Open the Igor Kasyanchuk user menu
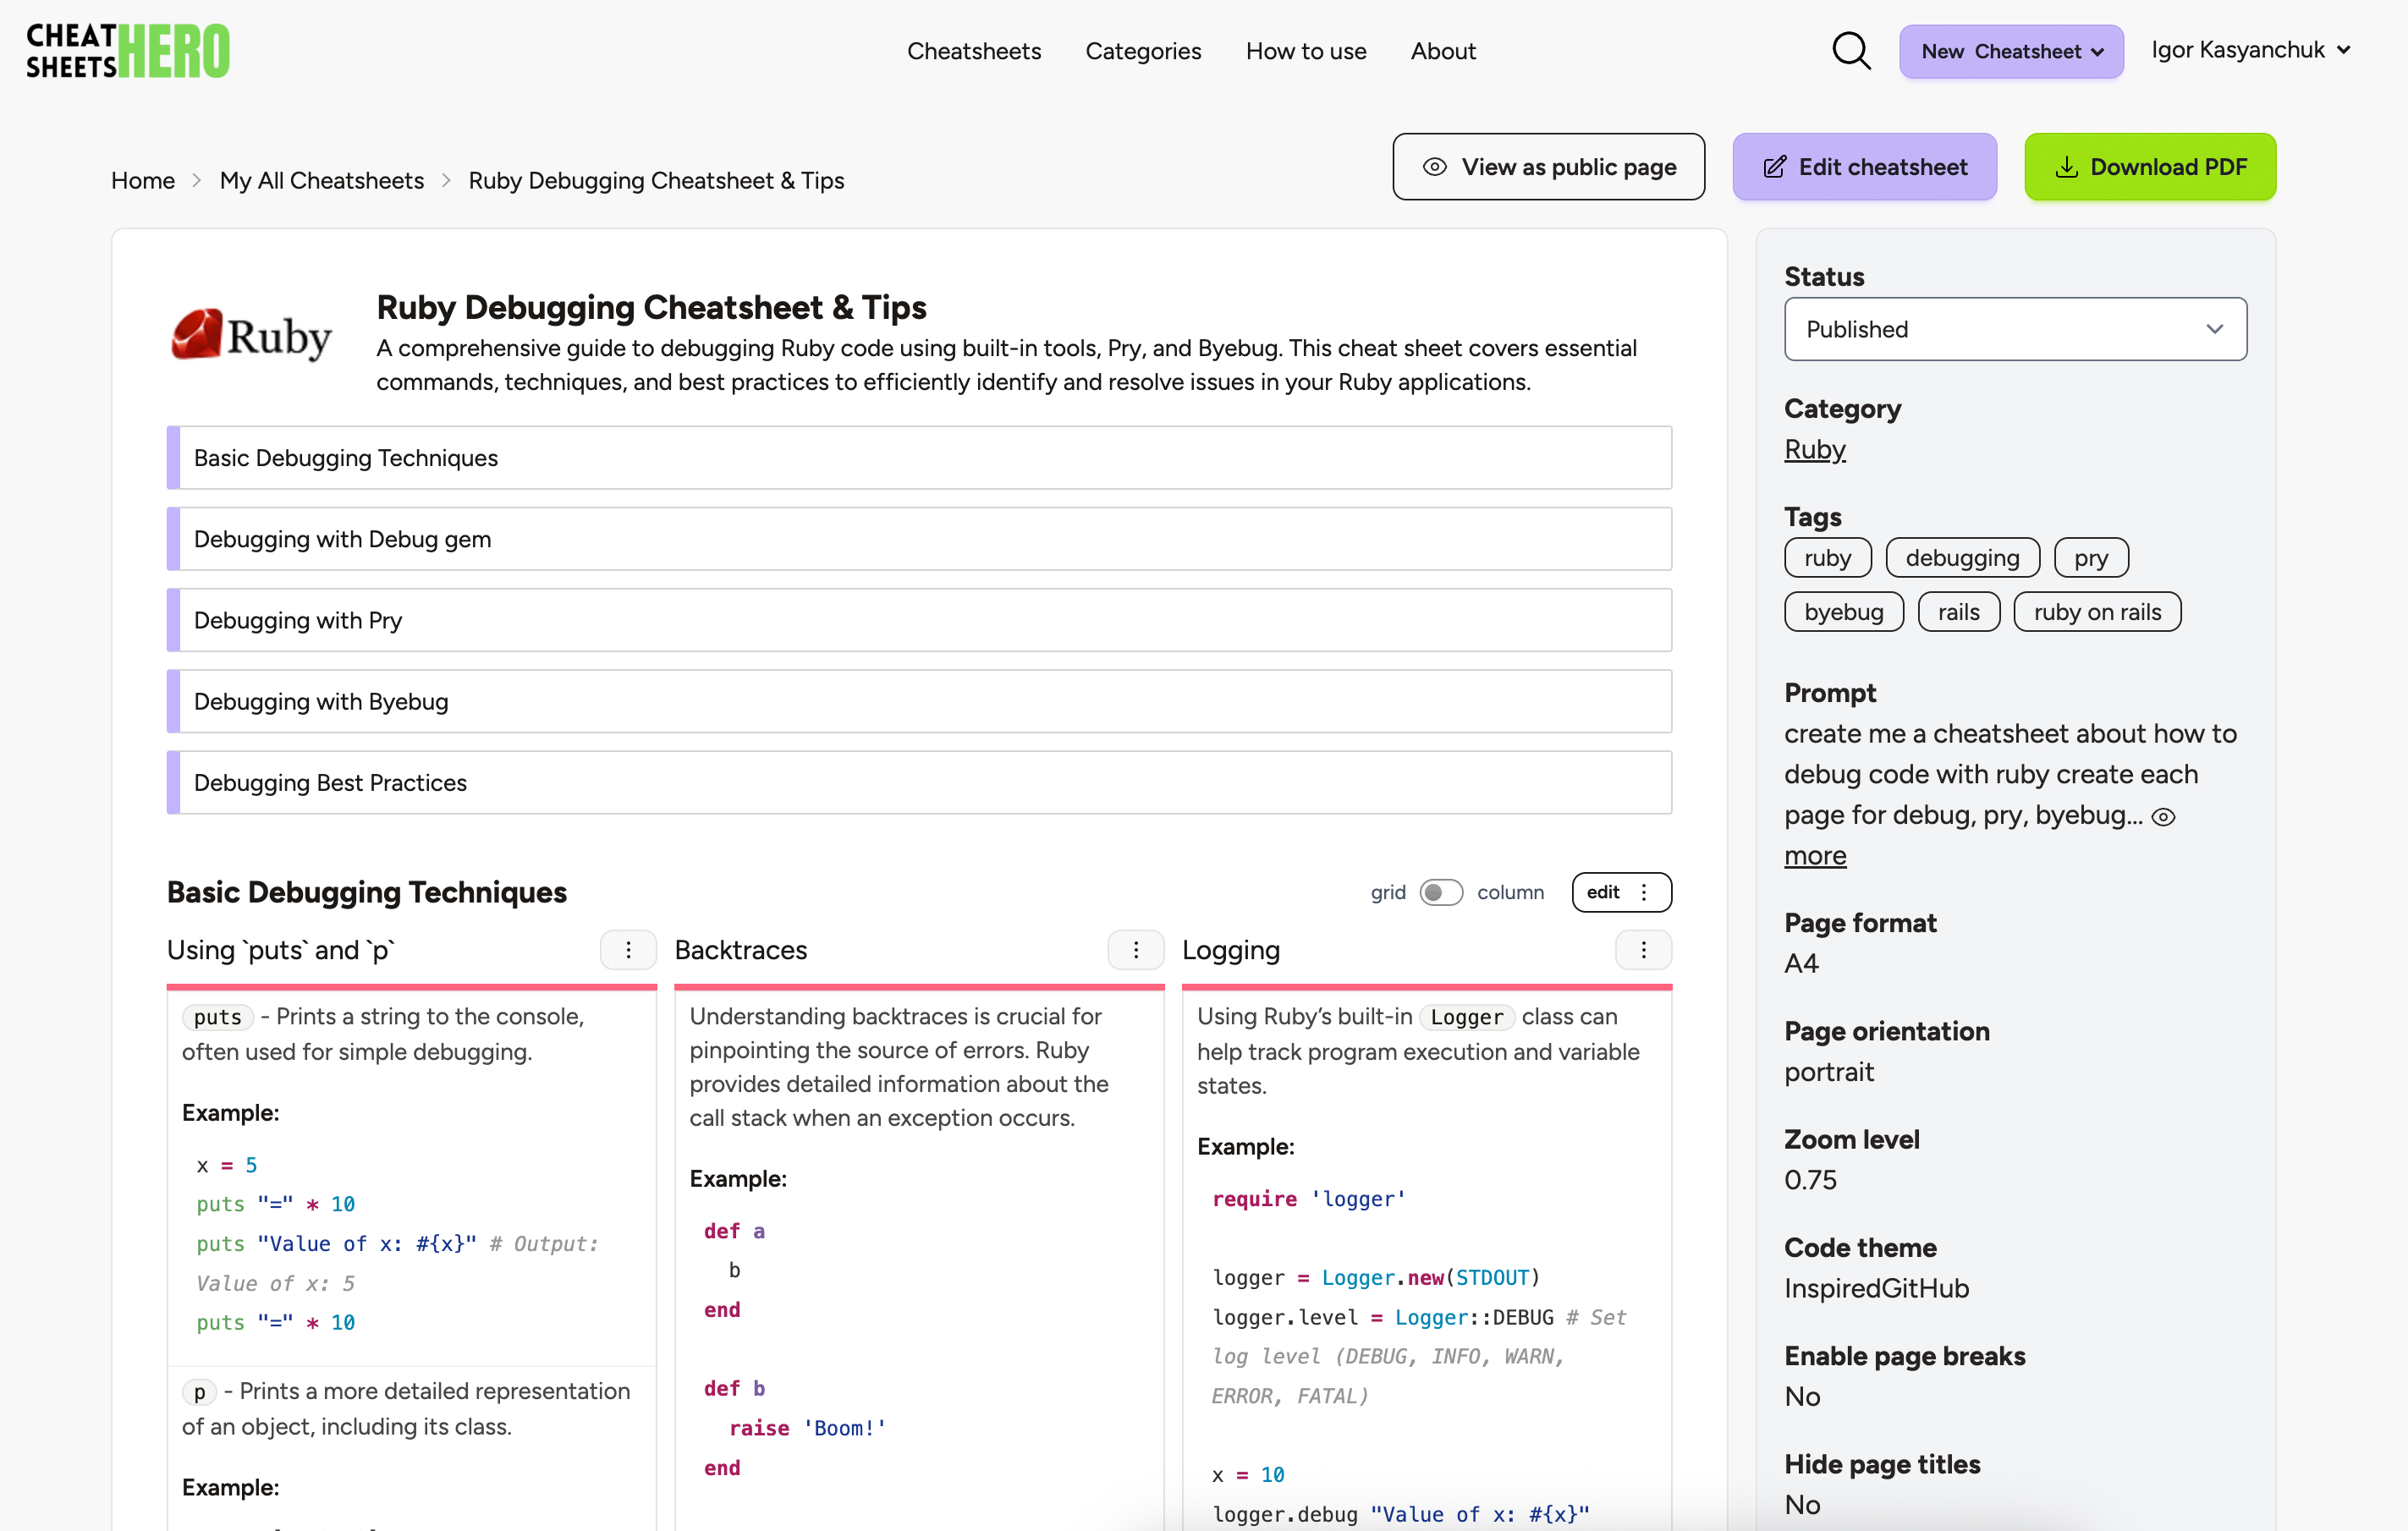The image size is (2408, 1531). coord(2250,50)
